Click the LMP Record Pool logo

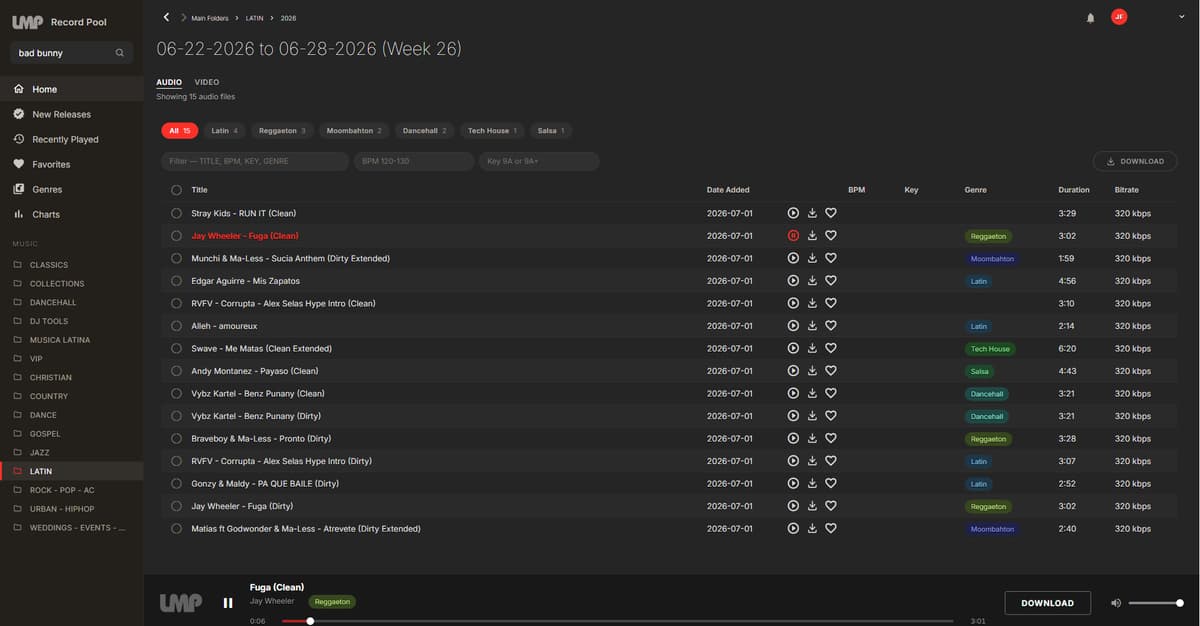pyautogui.click(x=59, y=22)
